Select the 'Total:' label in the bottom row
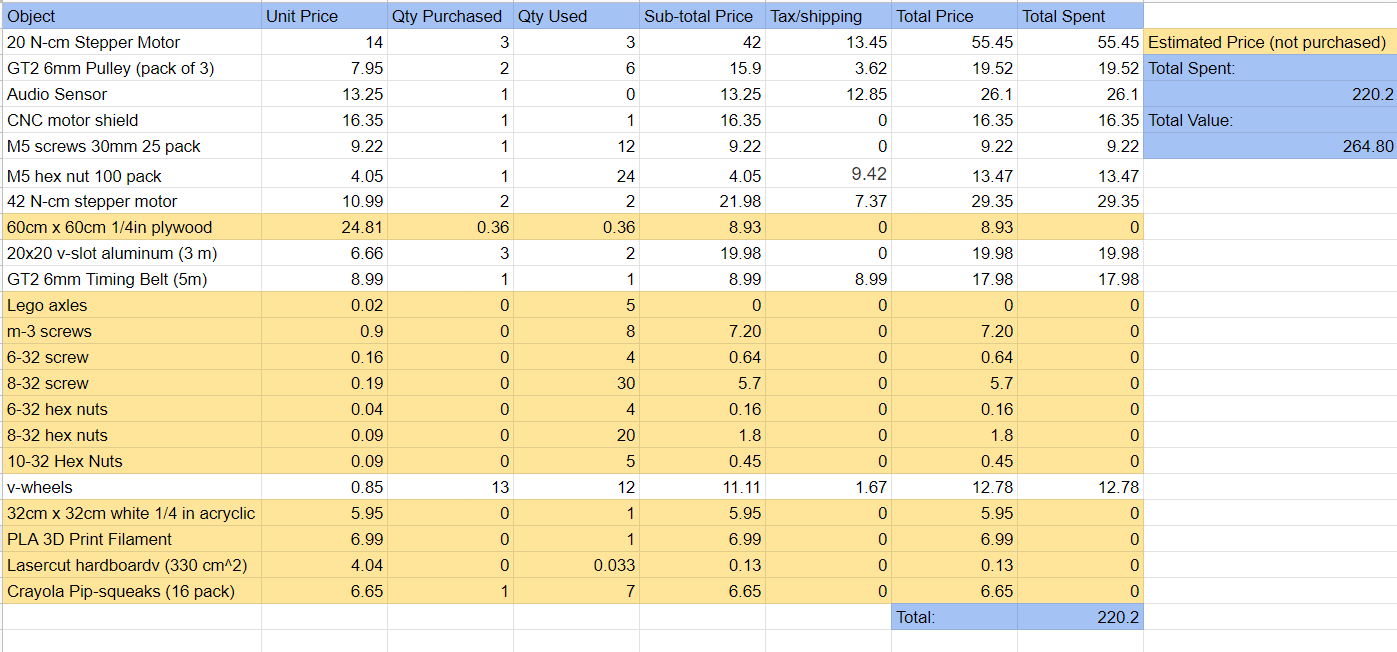Image resolution: width=1397 pixels, height=652 pixels. pos(954,617)
